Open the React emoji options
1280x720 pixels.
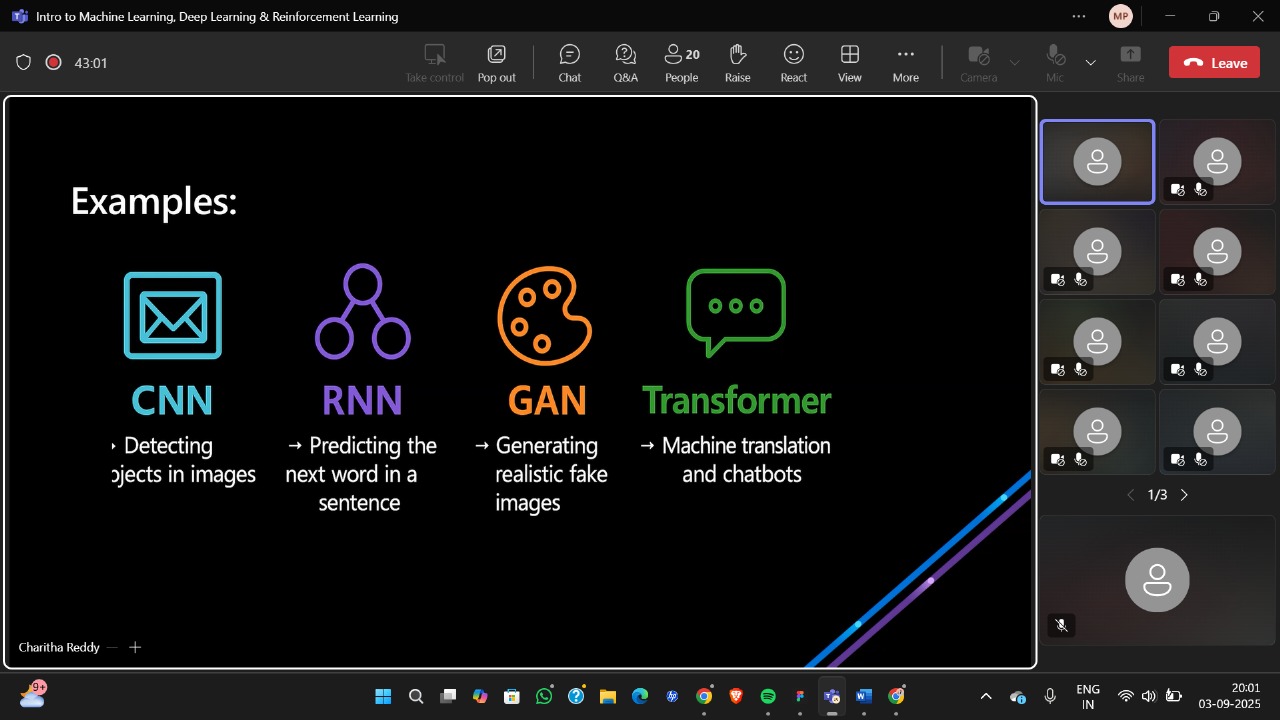tap(793, 62)
